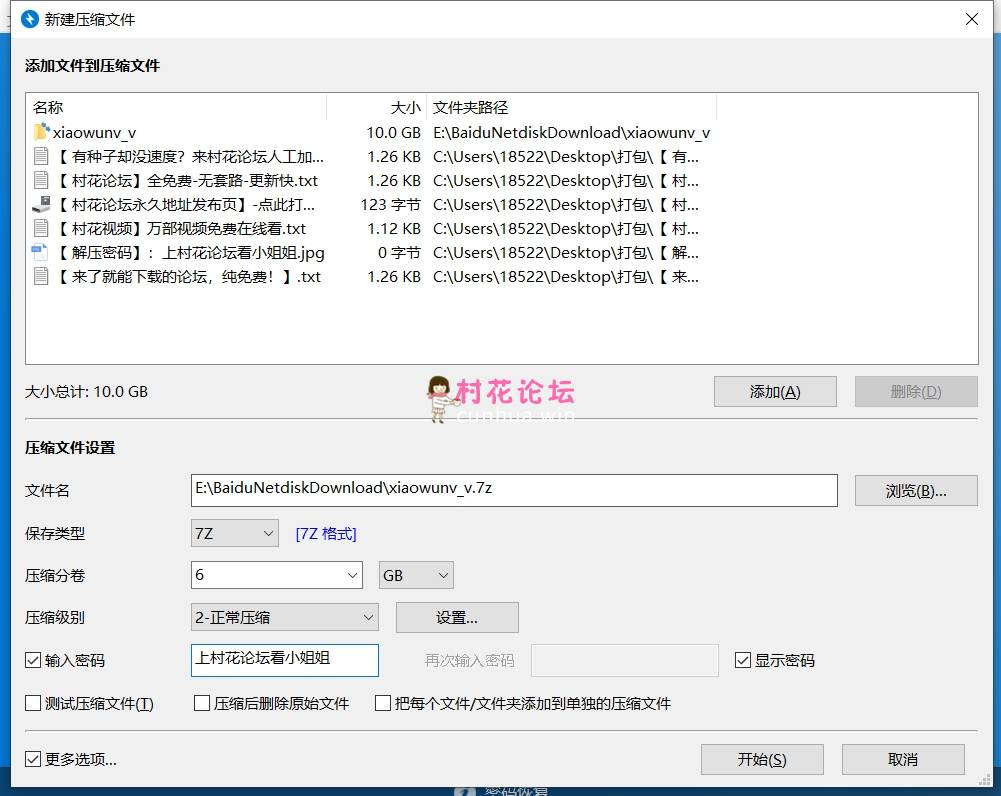Click shortcut icon for 村花论坛永久地址发布页 row
1001x796 pixels.
(x=41, y=204)
